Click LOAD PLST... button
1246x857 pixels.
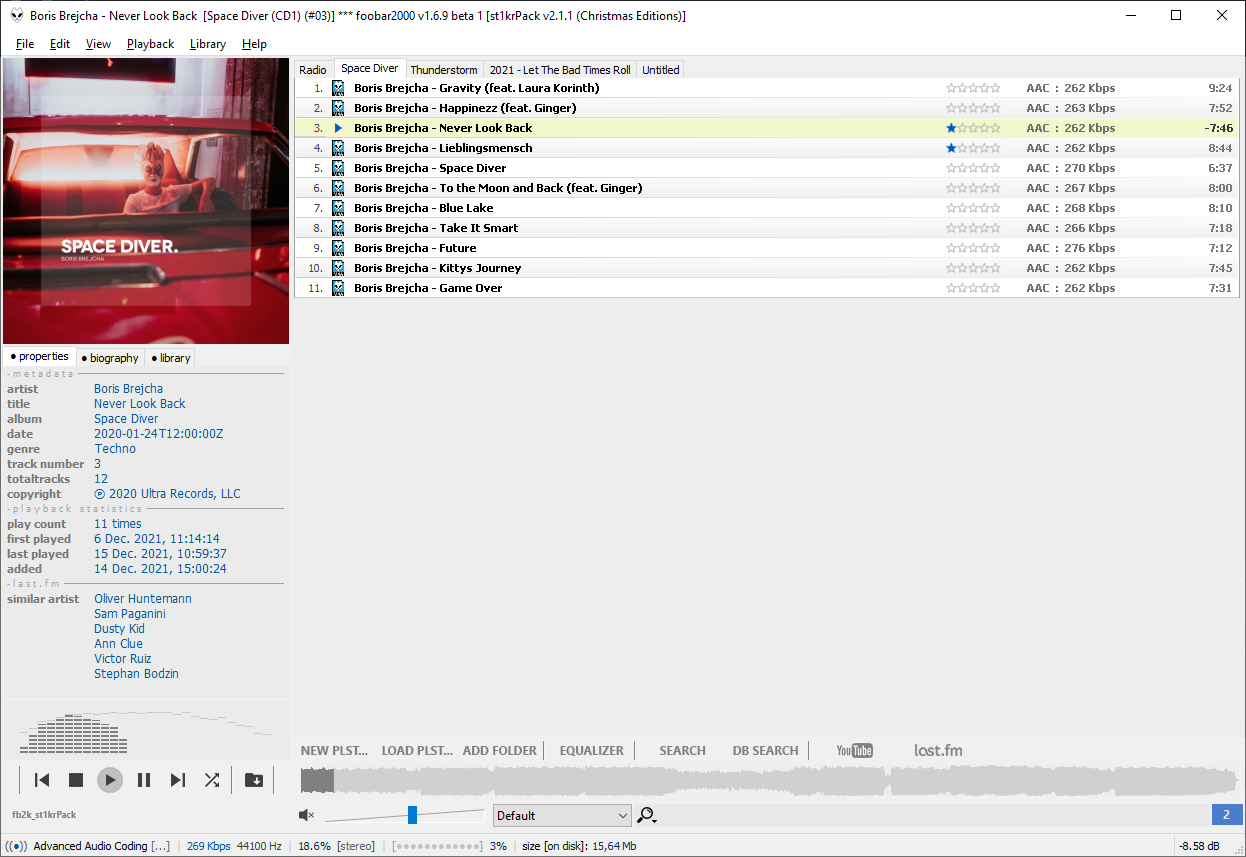[417, 751]
